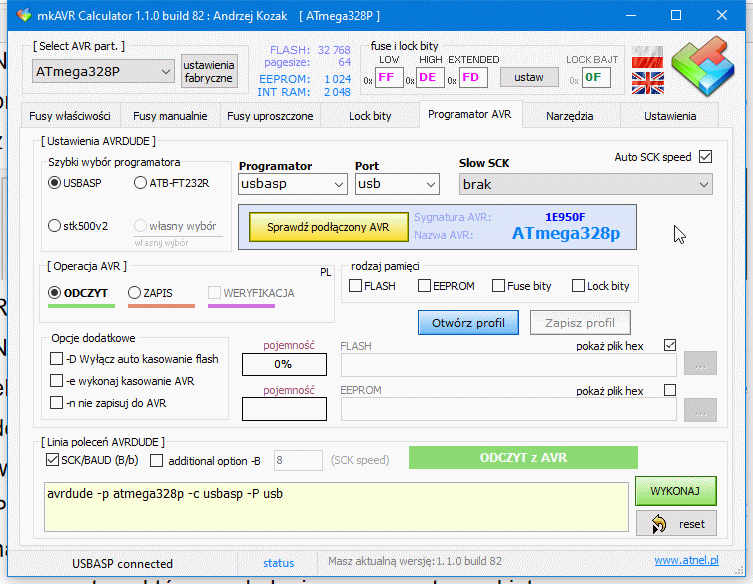Toggle the Auto SCK speed checkbox

[x=705, y=157]
